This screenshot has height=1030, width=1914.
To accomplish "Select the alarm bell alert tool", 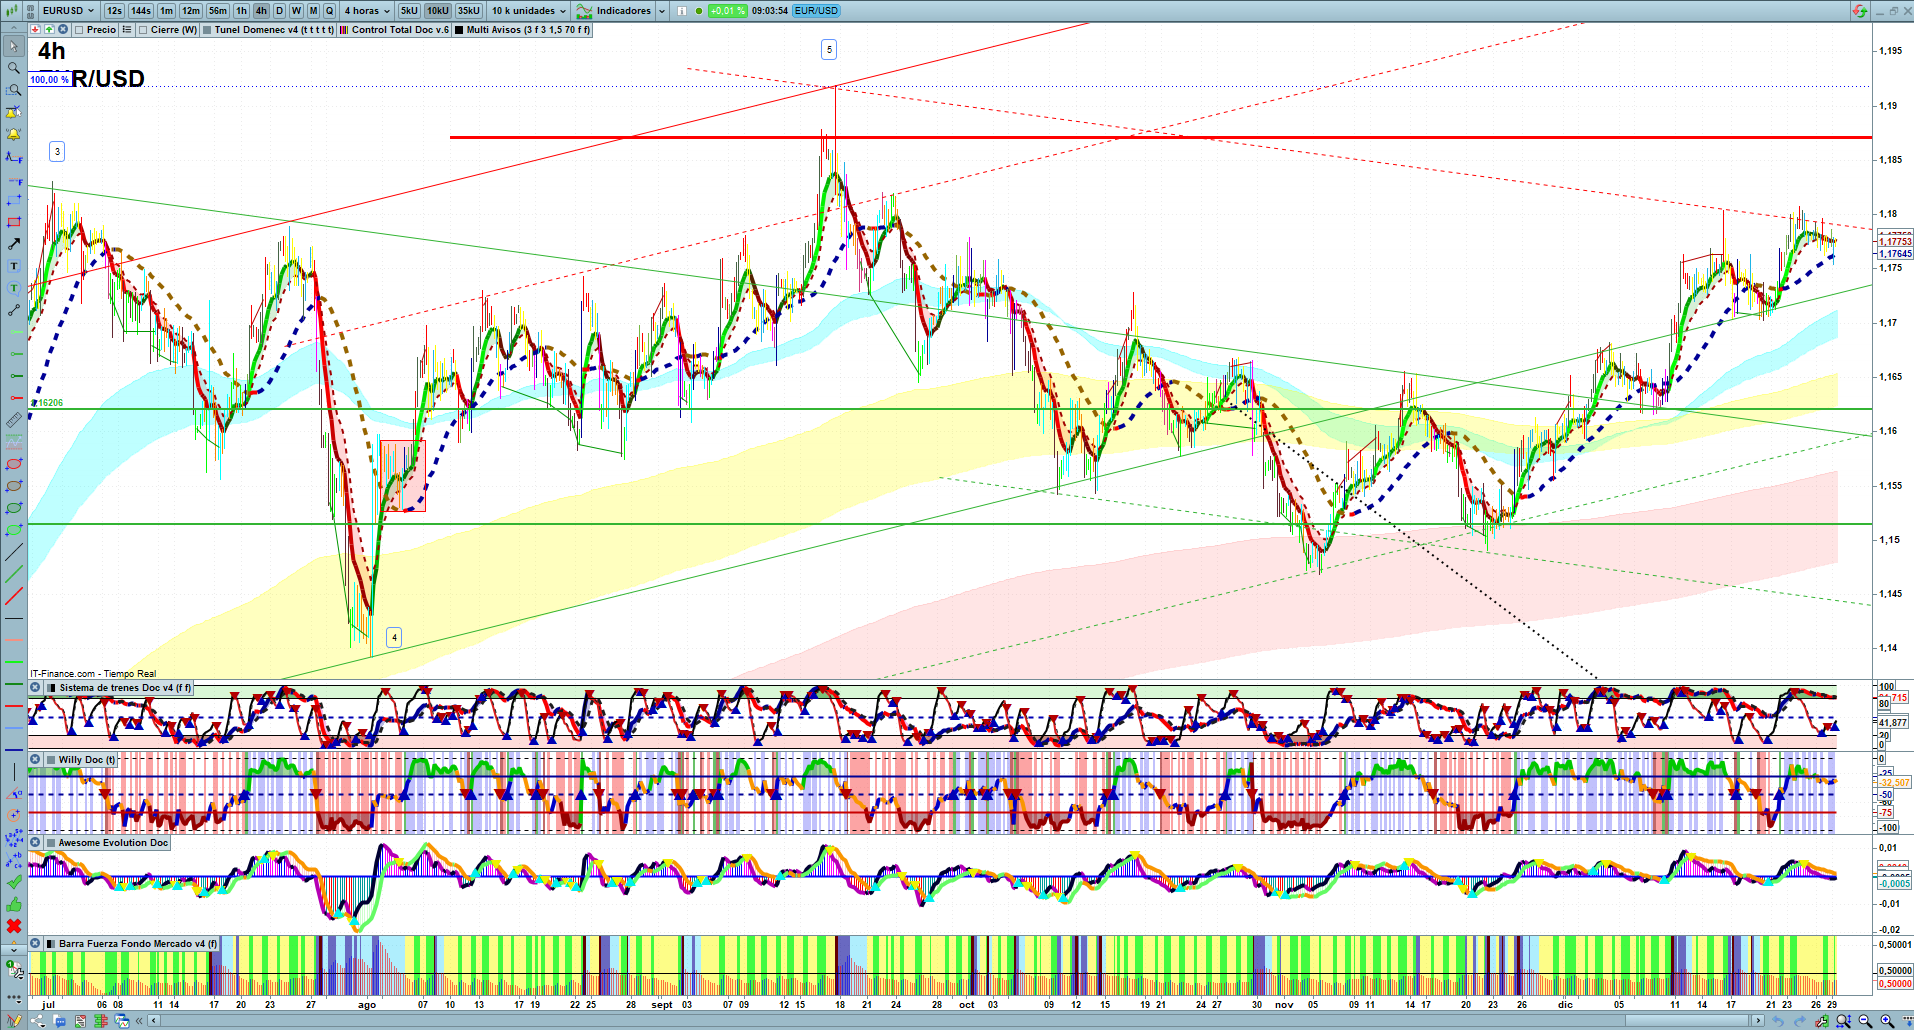I will [13, 134].
